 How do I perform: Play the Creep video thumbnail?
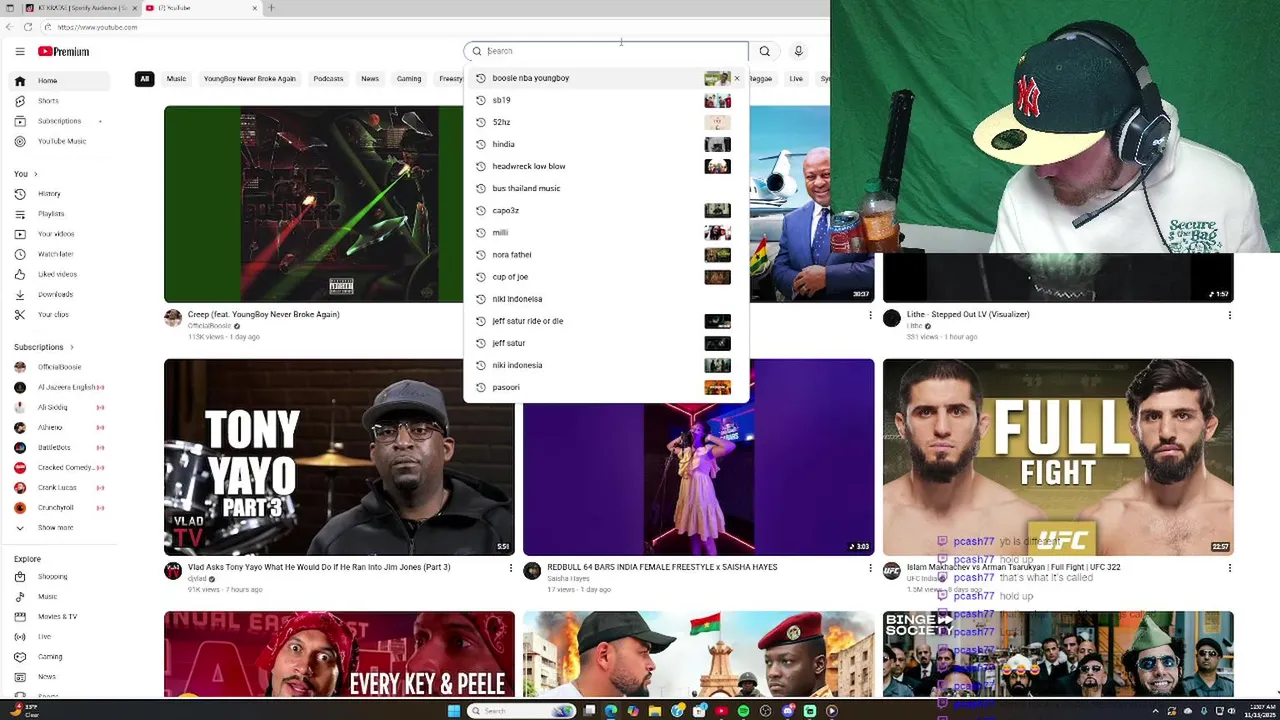(314, 204)
